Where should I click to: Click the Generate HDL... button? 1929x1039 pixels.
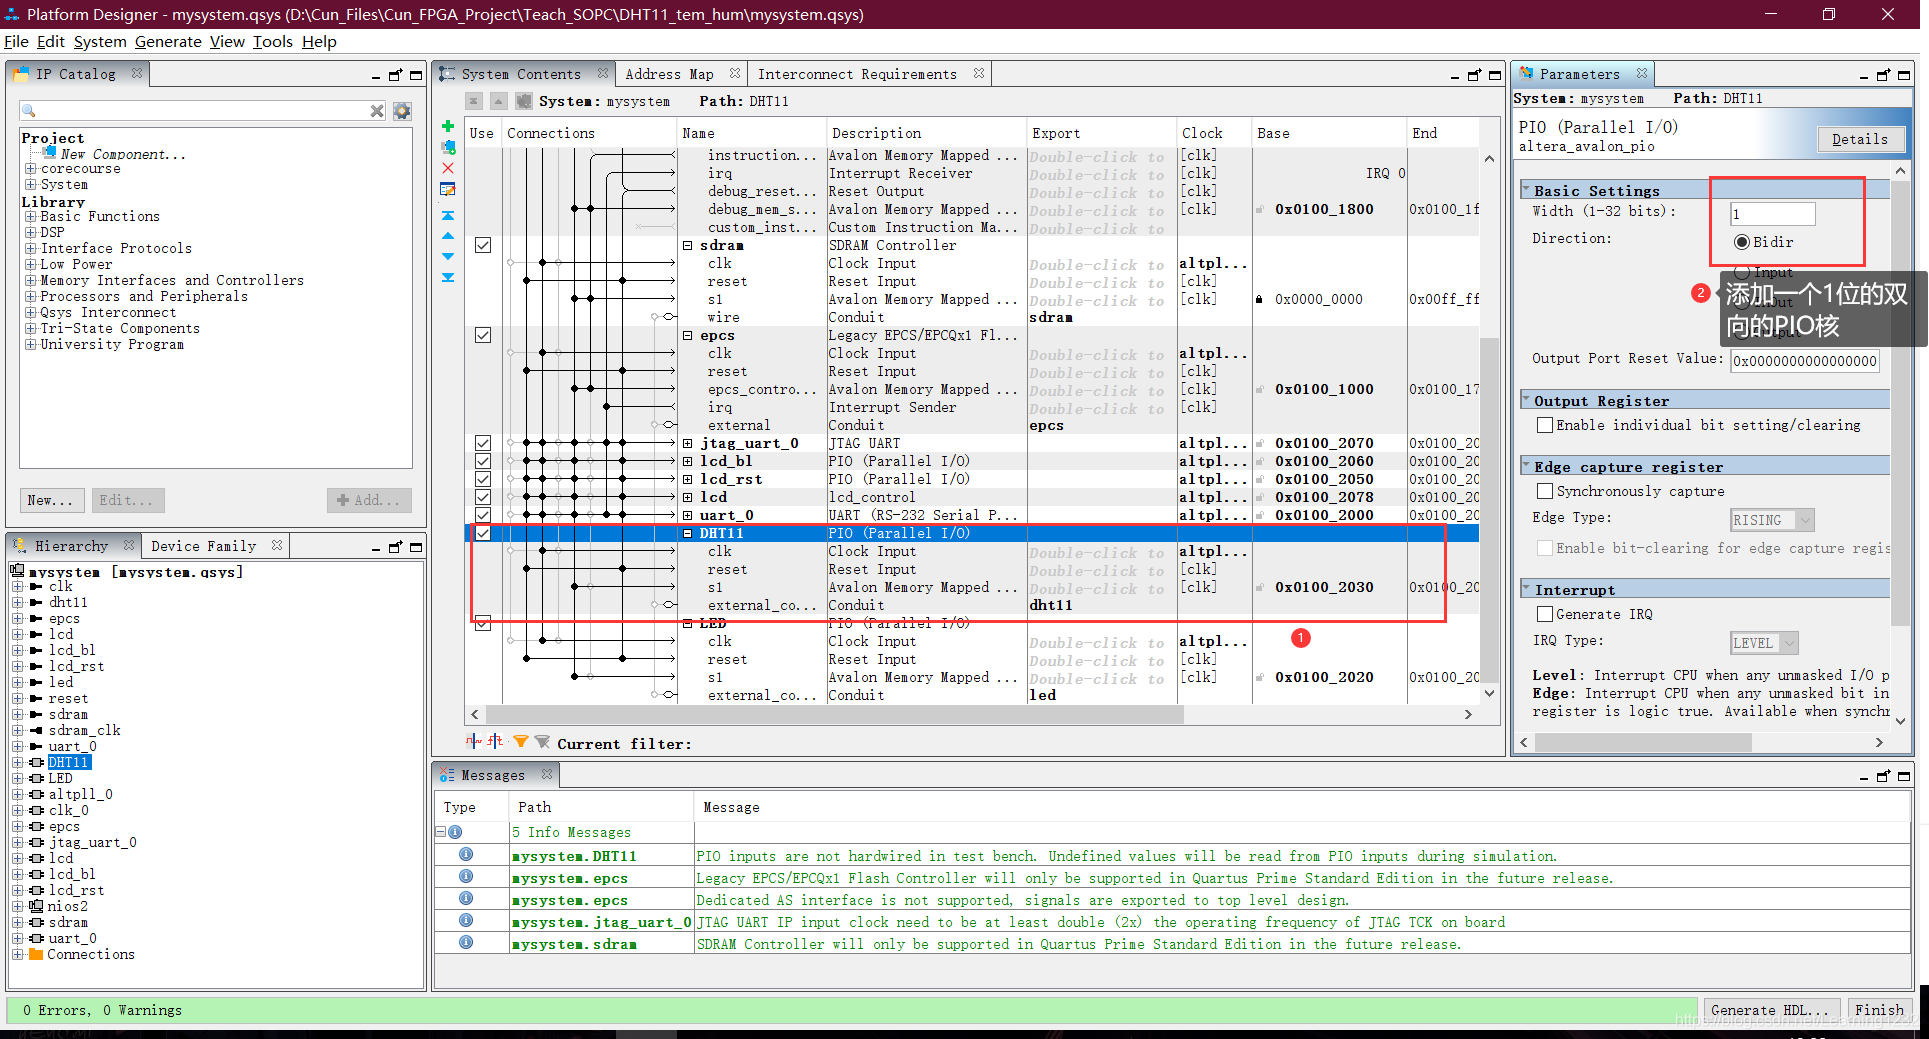click(1770, 1010)
